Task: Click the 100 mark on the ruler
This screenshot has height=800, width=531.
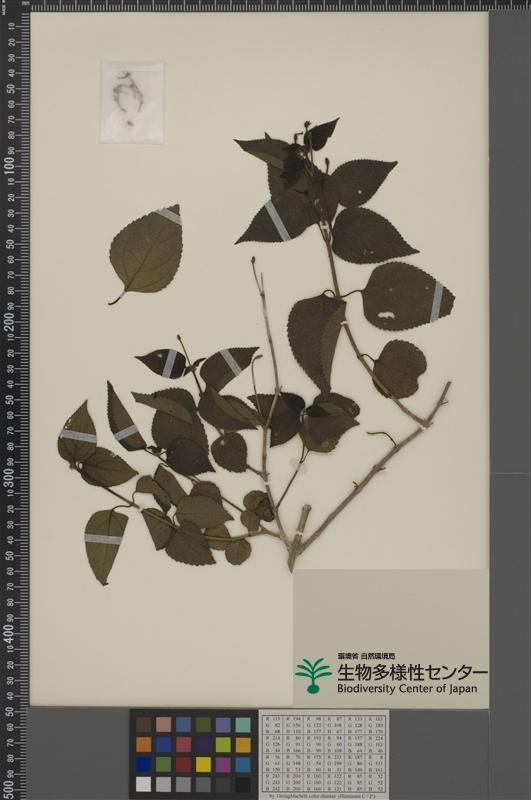Action: (9, 165)
